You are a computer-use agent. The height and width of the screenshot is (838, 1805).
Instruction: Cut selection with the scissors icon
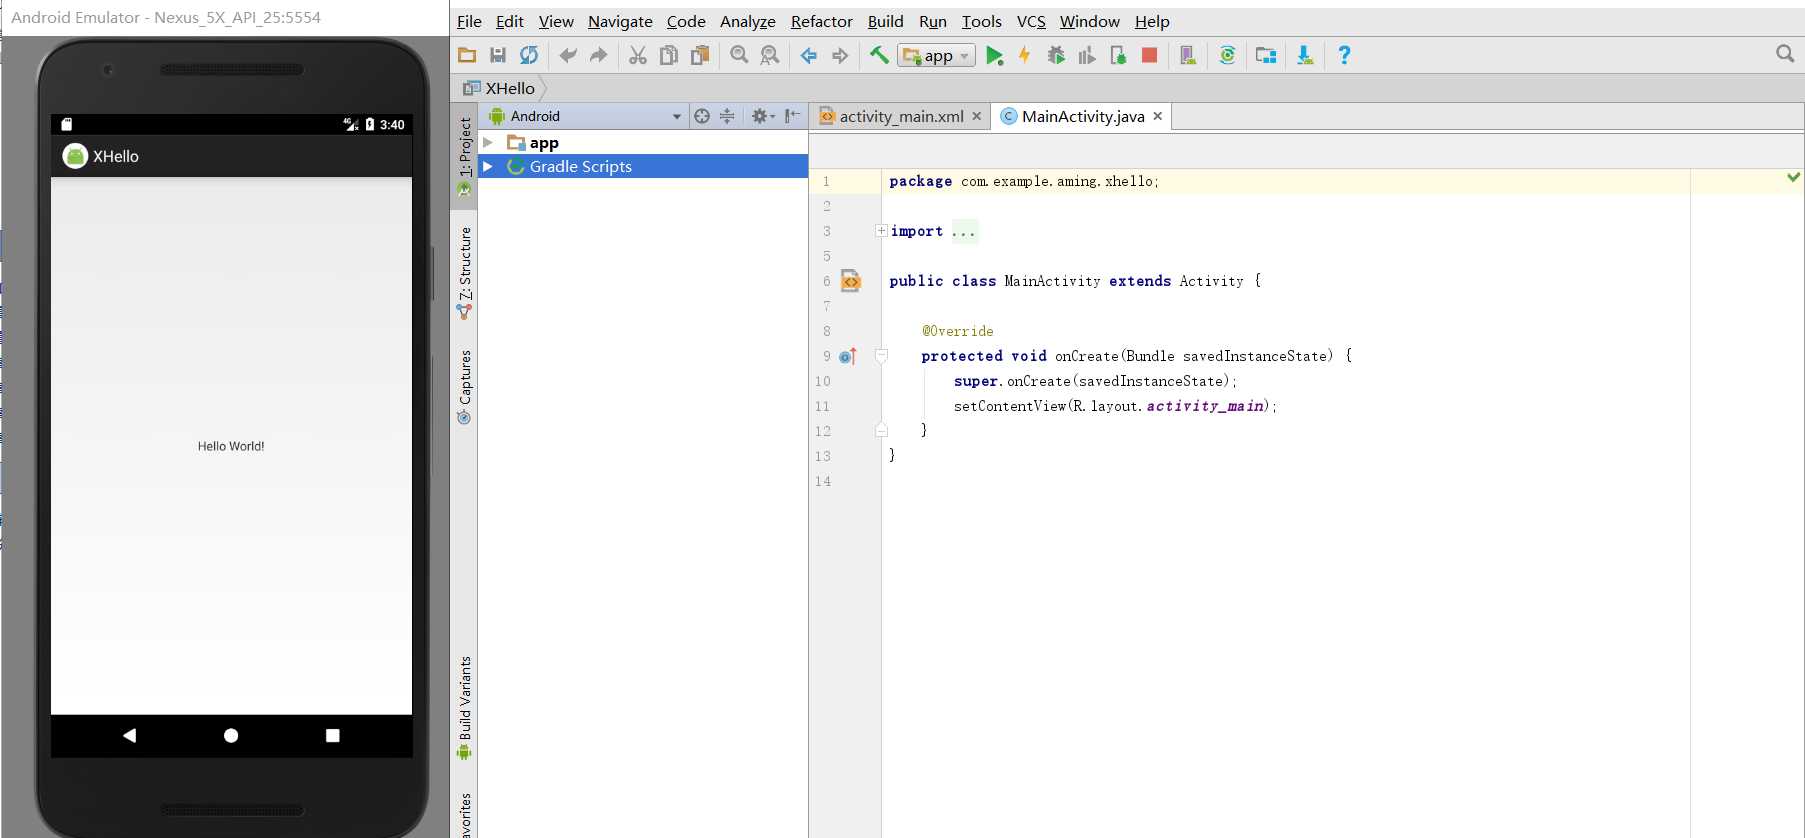click(638, 55)
